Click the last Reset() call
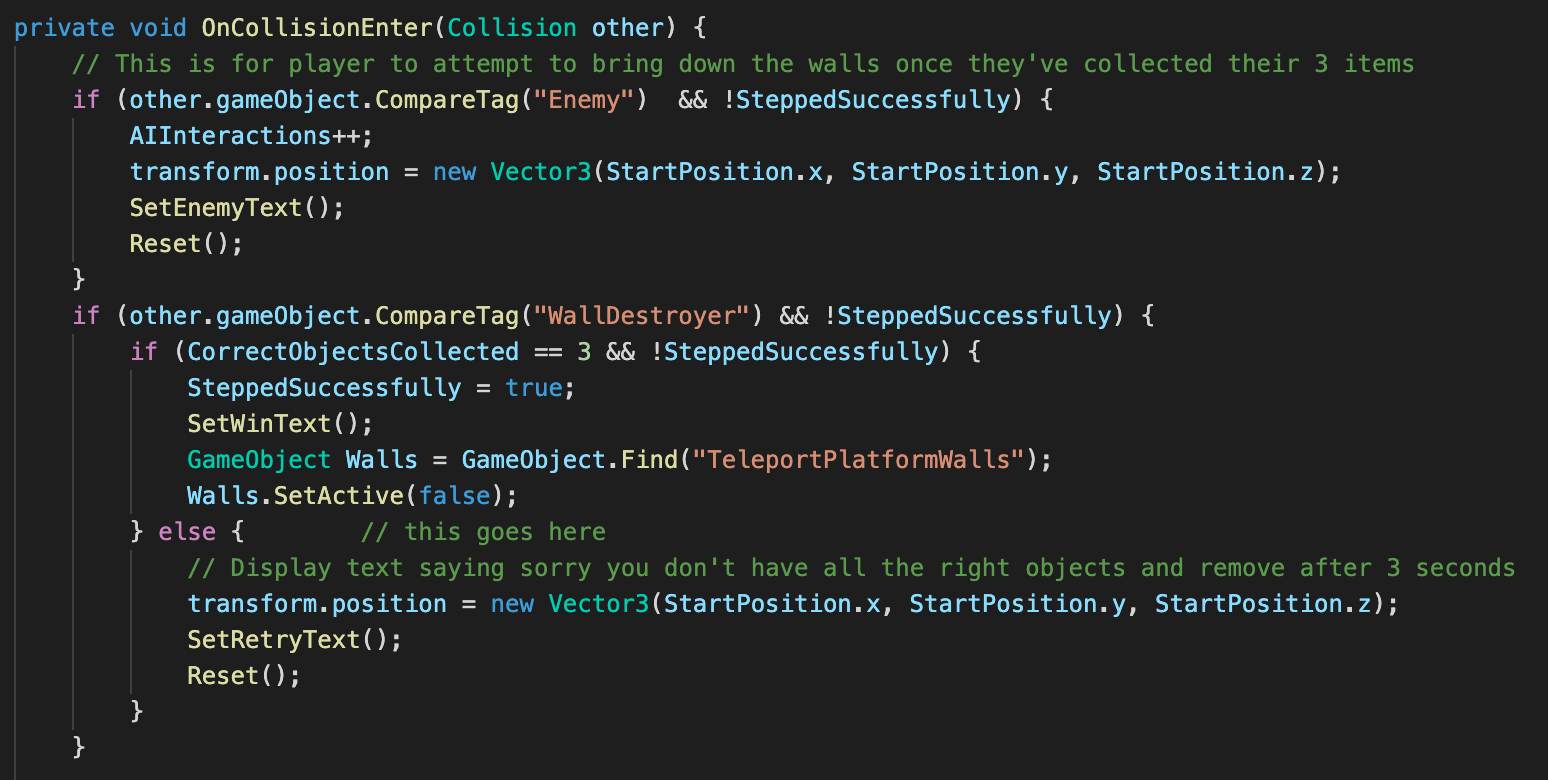 pyautogui.click(x=244, y=675)
